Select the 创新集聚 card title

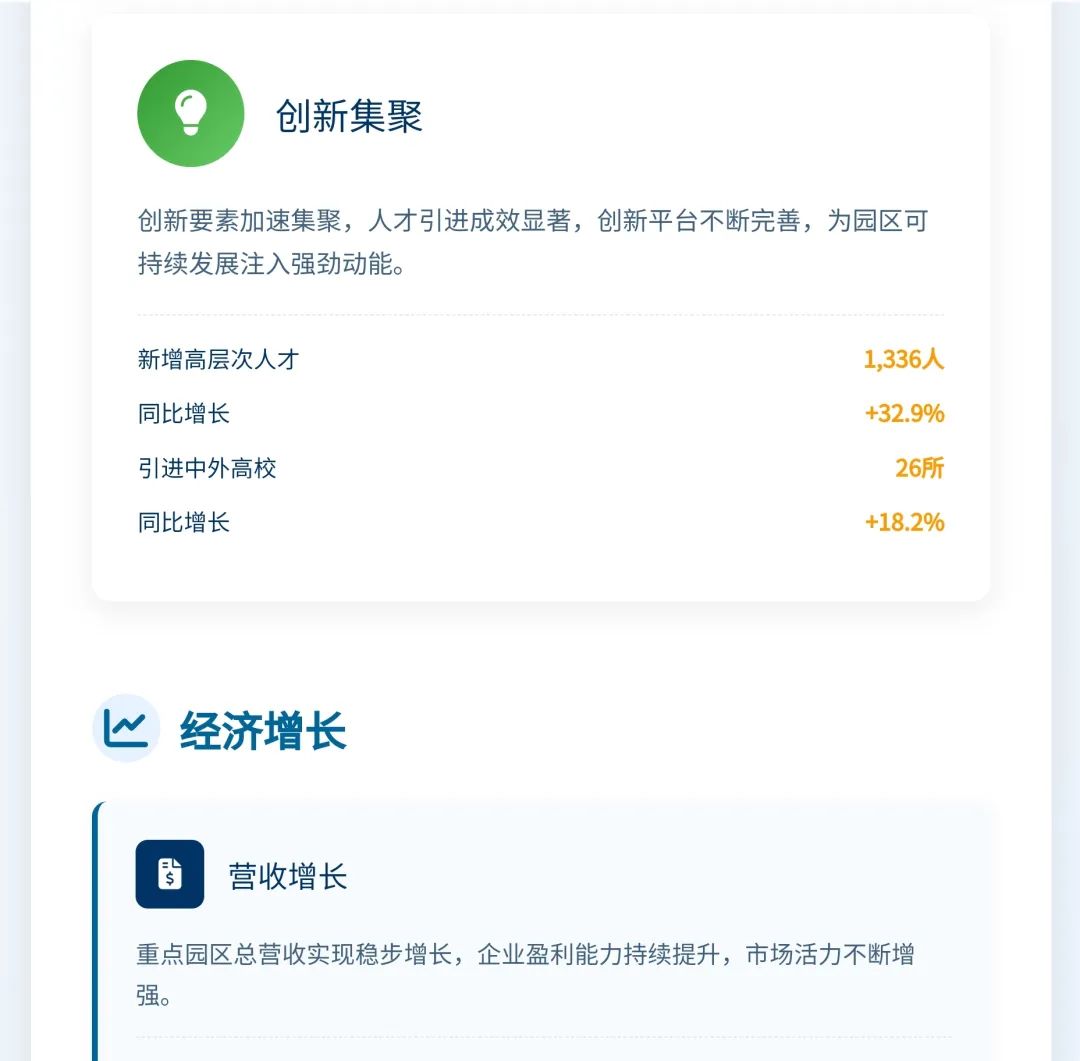349,115
